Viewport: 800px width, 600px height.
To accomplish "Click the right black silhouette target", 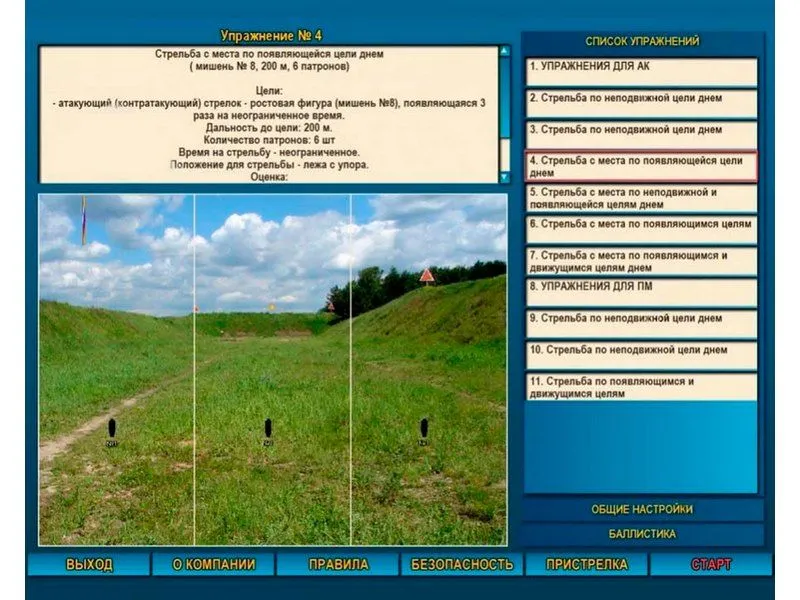I will point(424,429).
